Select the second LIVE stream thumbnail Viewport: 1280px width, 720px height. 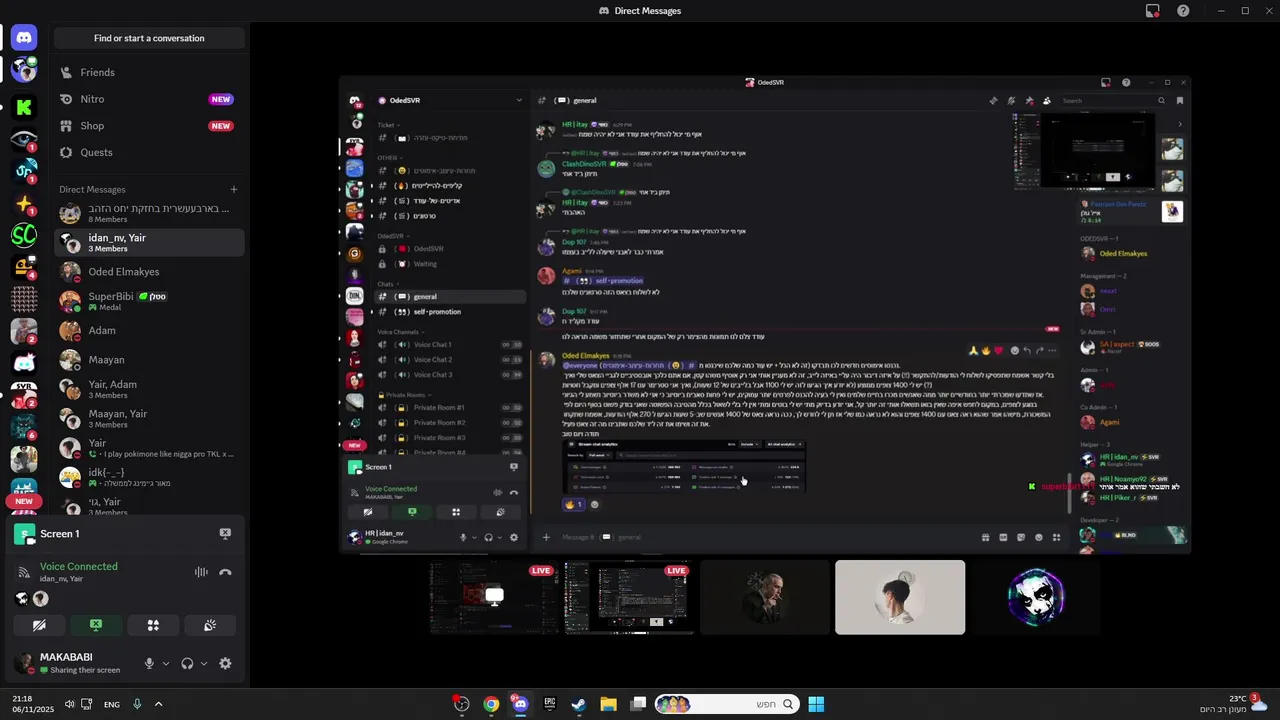tap(629, 597)
